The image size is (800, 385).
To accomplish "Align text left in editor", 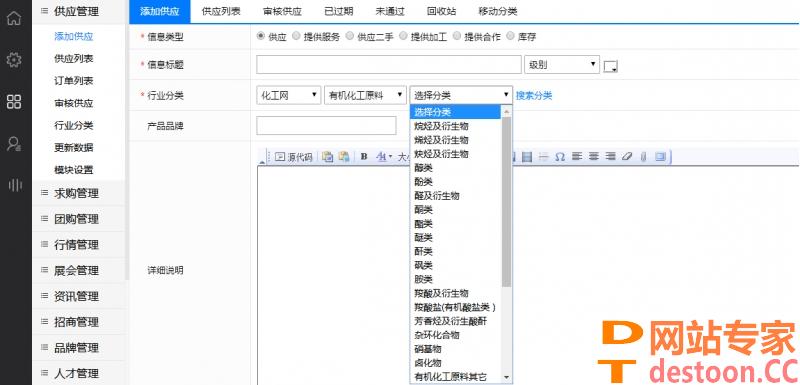I will point(577,157).
